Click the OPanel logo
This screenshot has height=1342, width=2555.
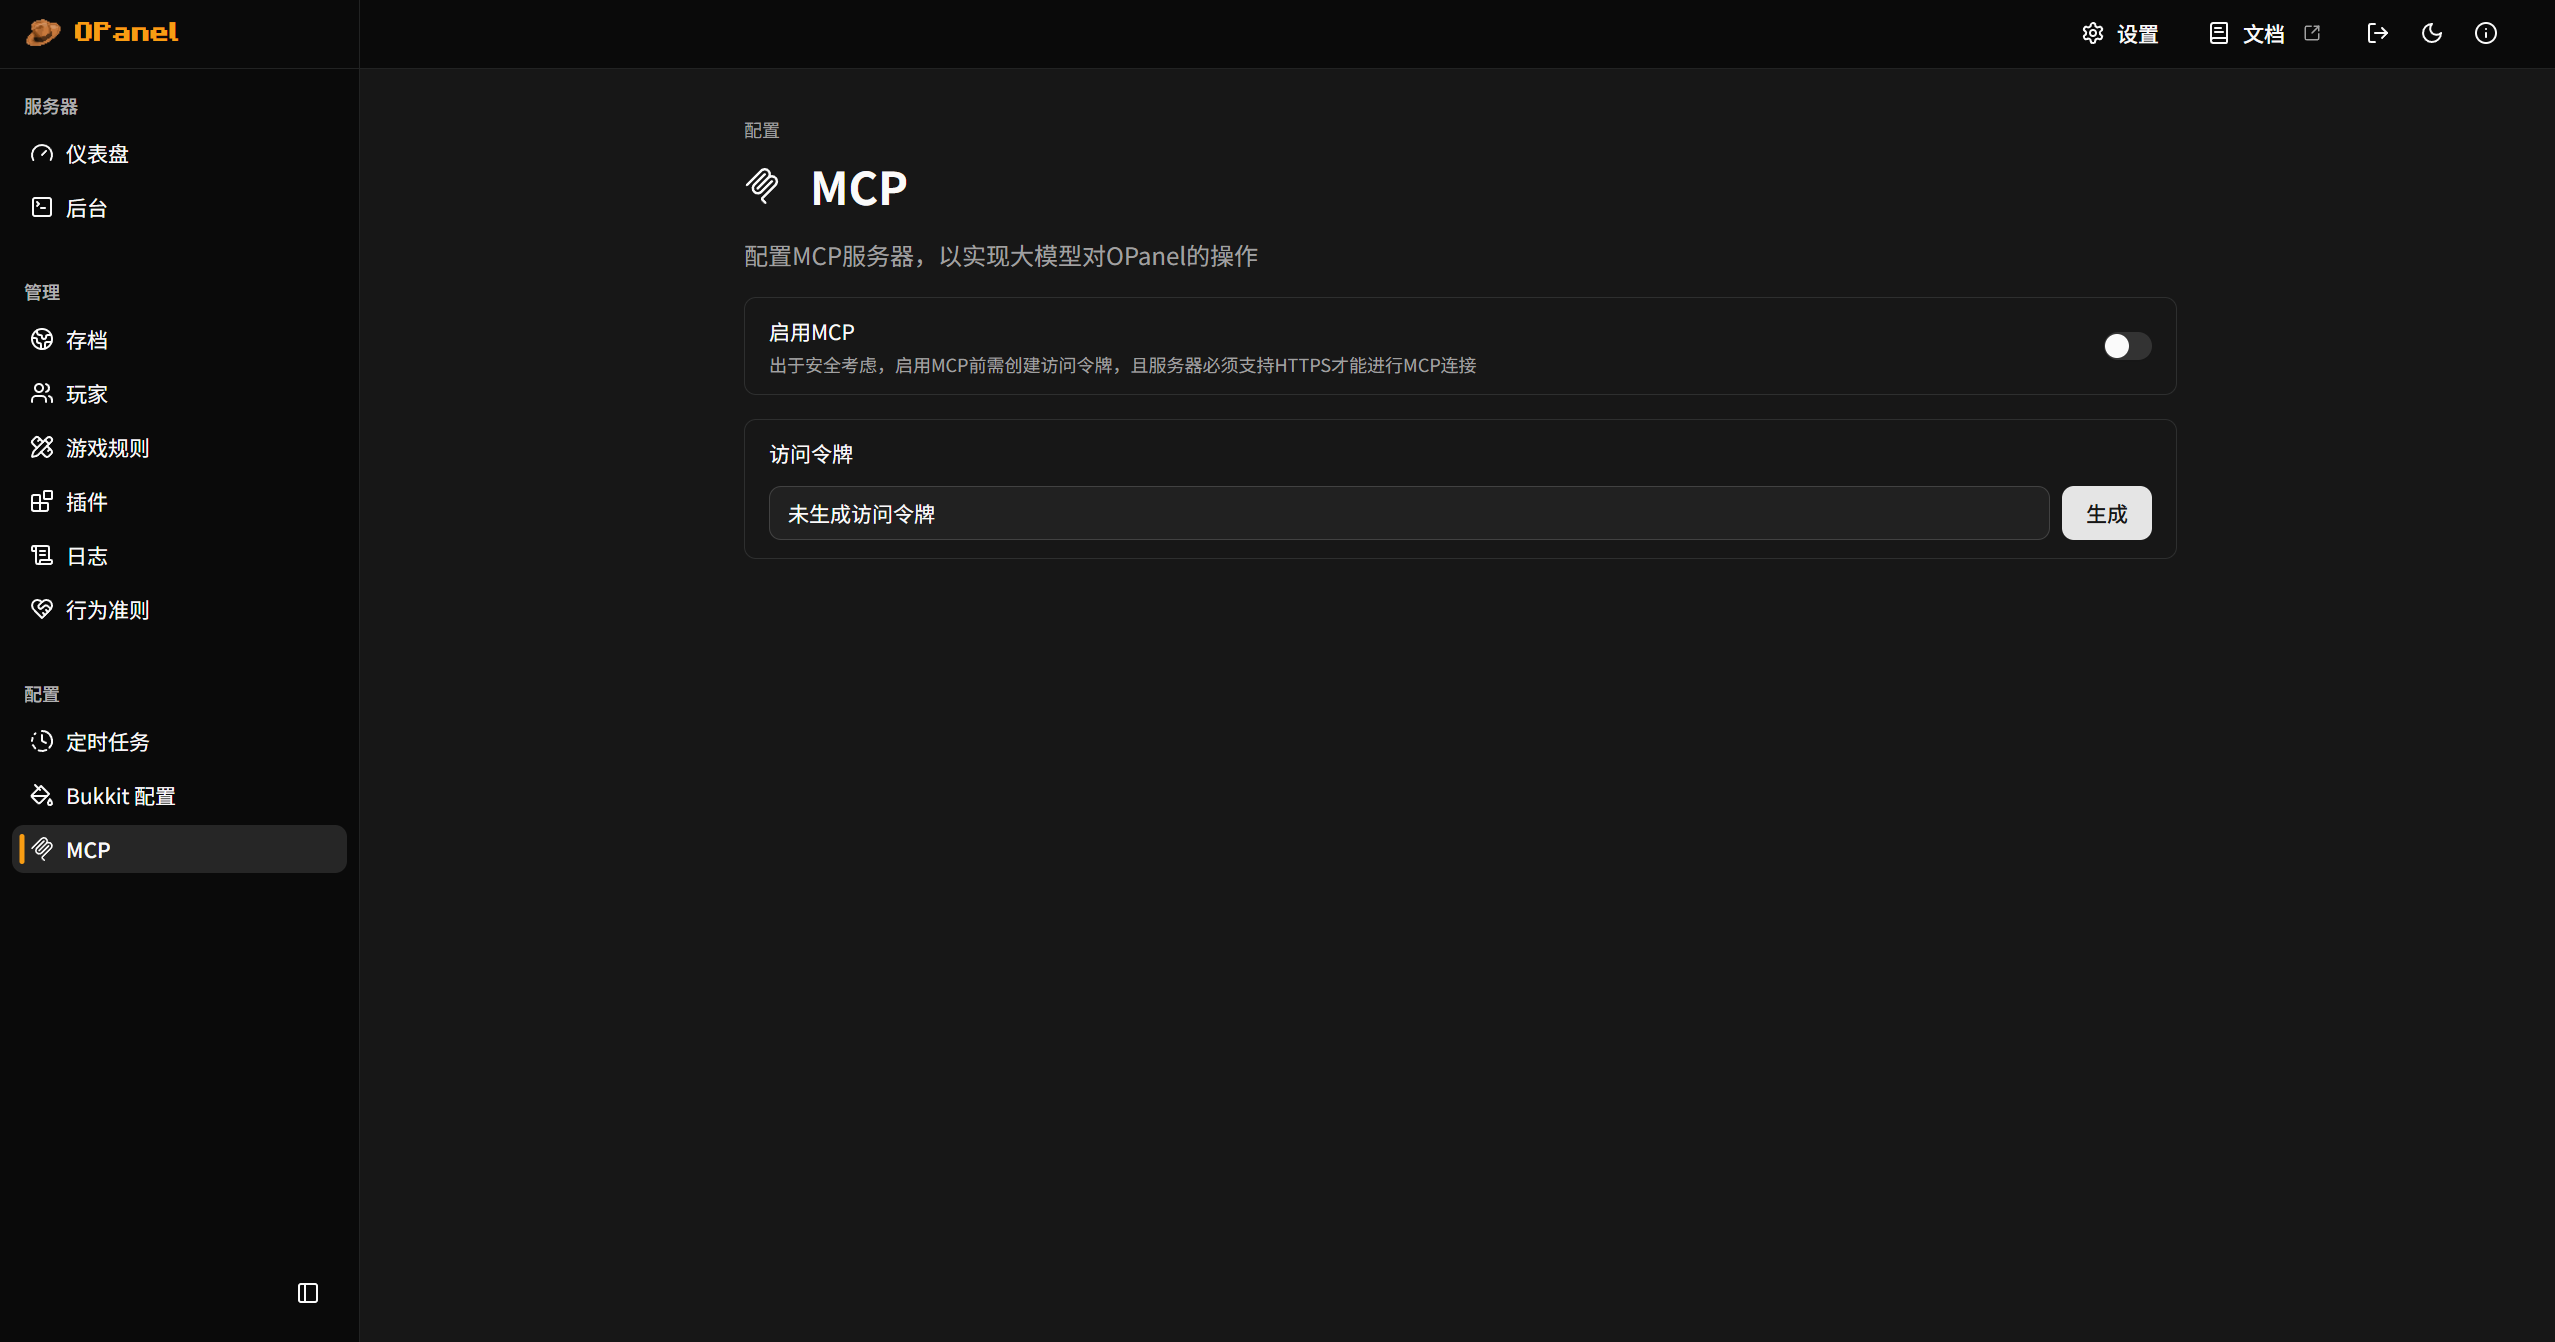[102, 32]
